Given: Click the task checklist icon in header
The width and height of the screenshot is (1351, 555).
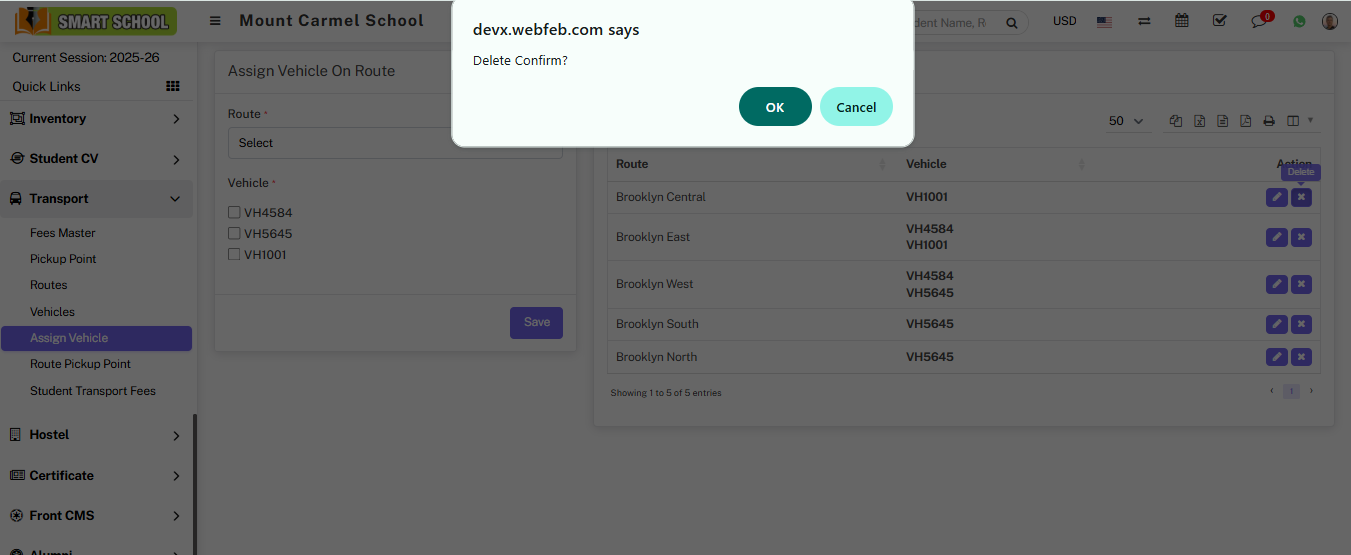Looking at the screenshot, I should [x=1219, y=21].
